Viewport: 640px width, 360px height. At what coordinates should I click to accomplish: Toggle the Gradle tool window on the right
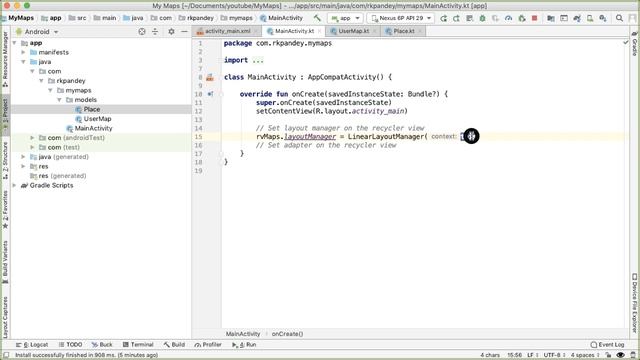[x=635, y=44]
